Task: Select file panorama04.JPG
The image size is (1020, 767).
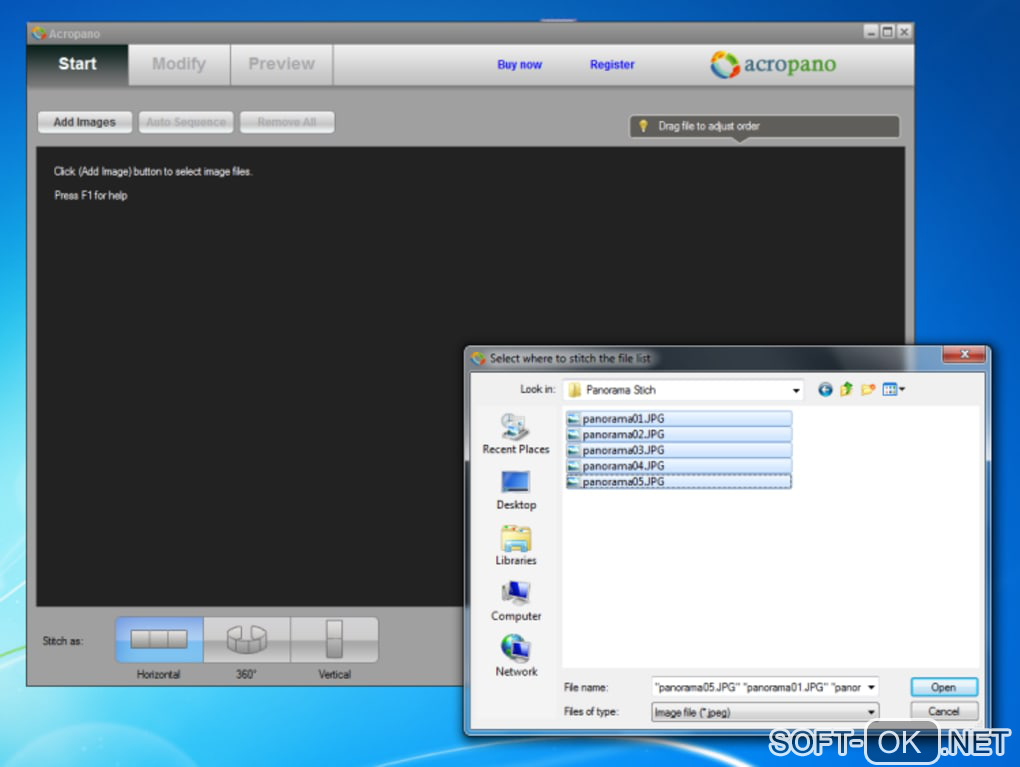Action: [679, 466]
